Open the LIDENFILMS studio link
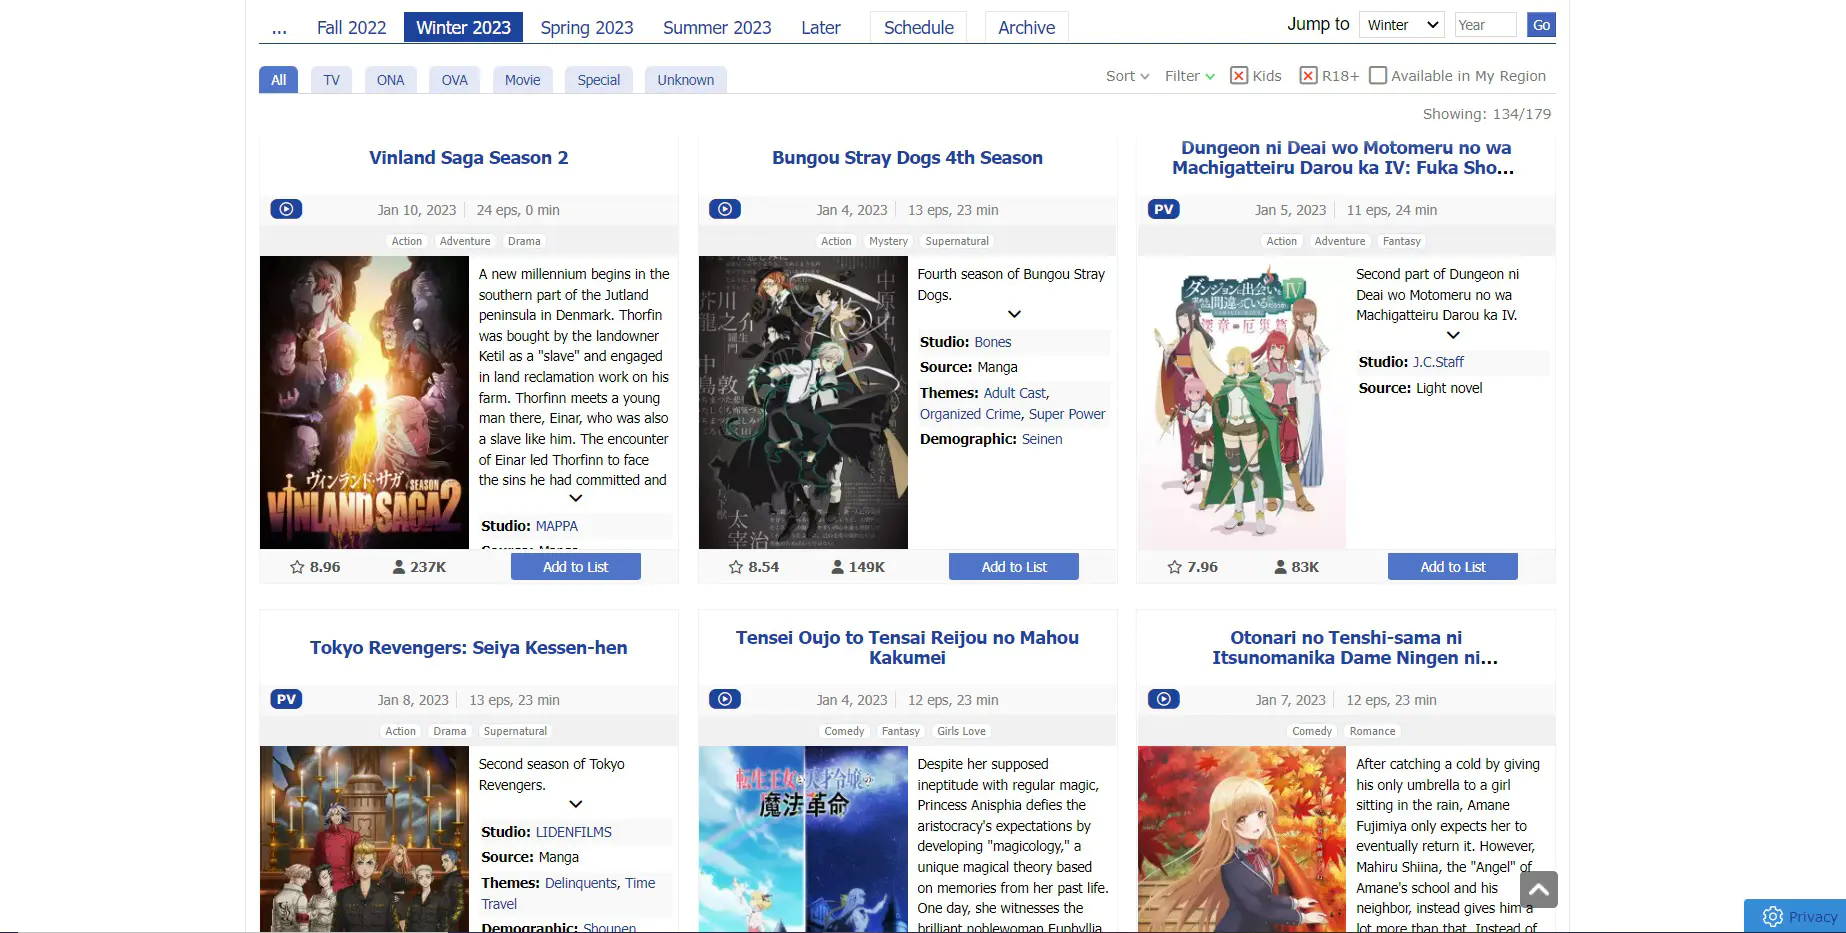 (x=573, y=832)
